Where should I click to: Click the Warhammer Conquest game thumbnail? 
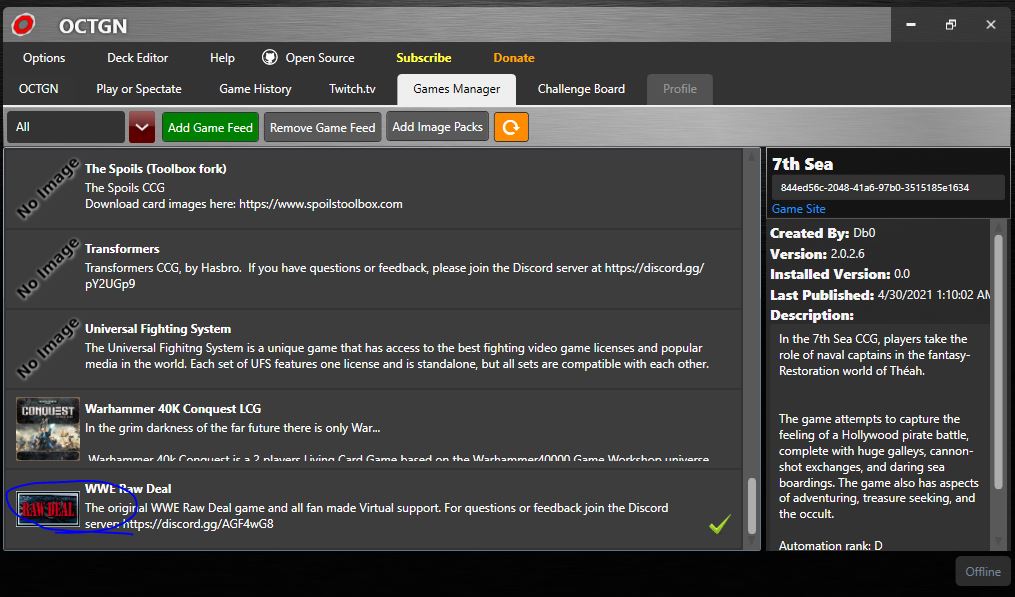(48, 429)
